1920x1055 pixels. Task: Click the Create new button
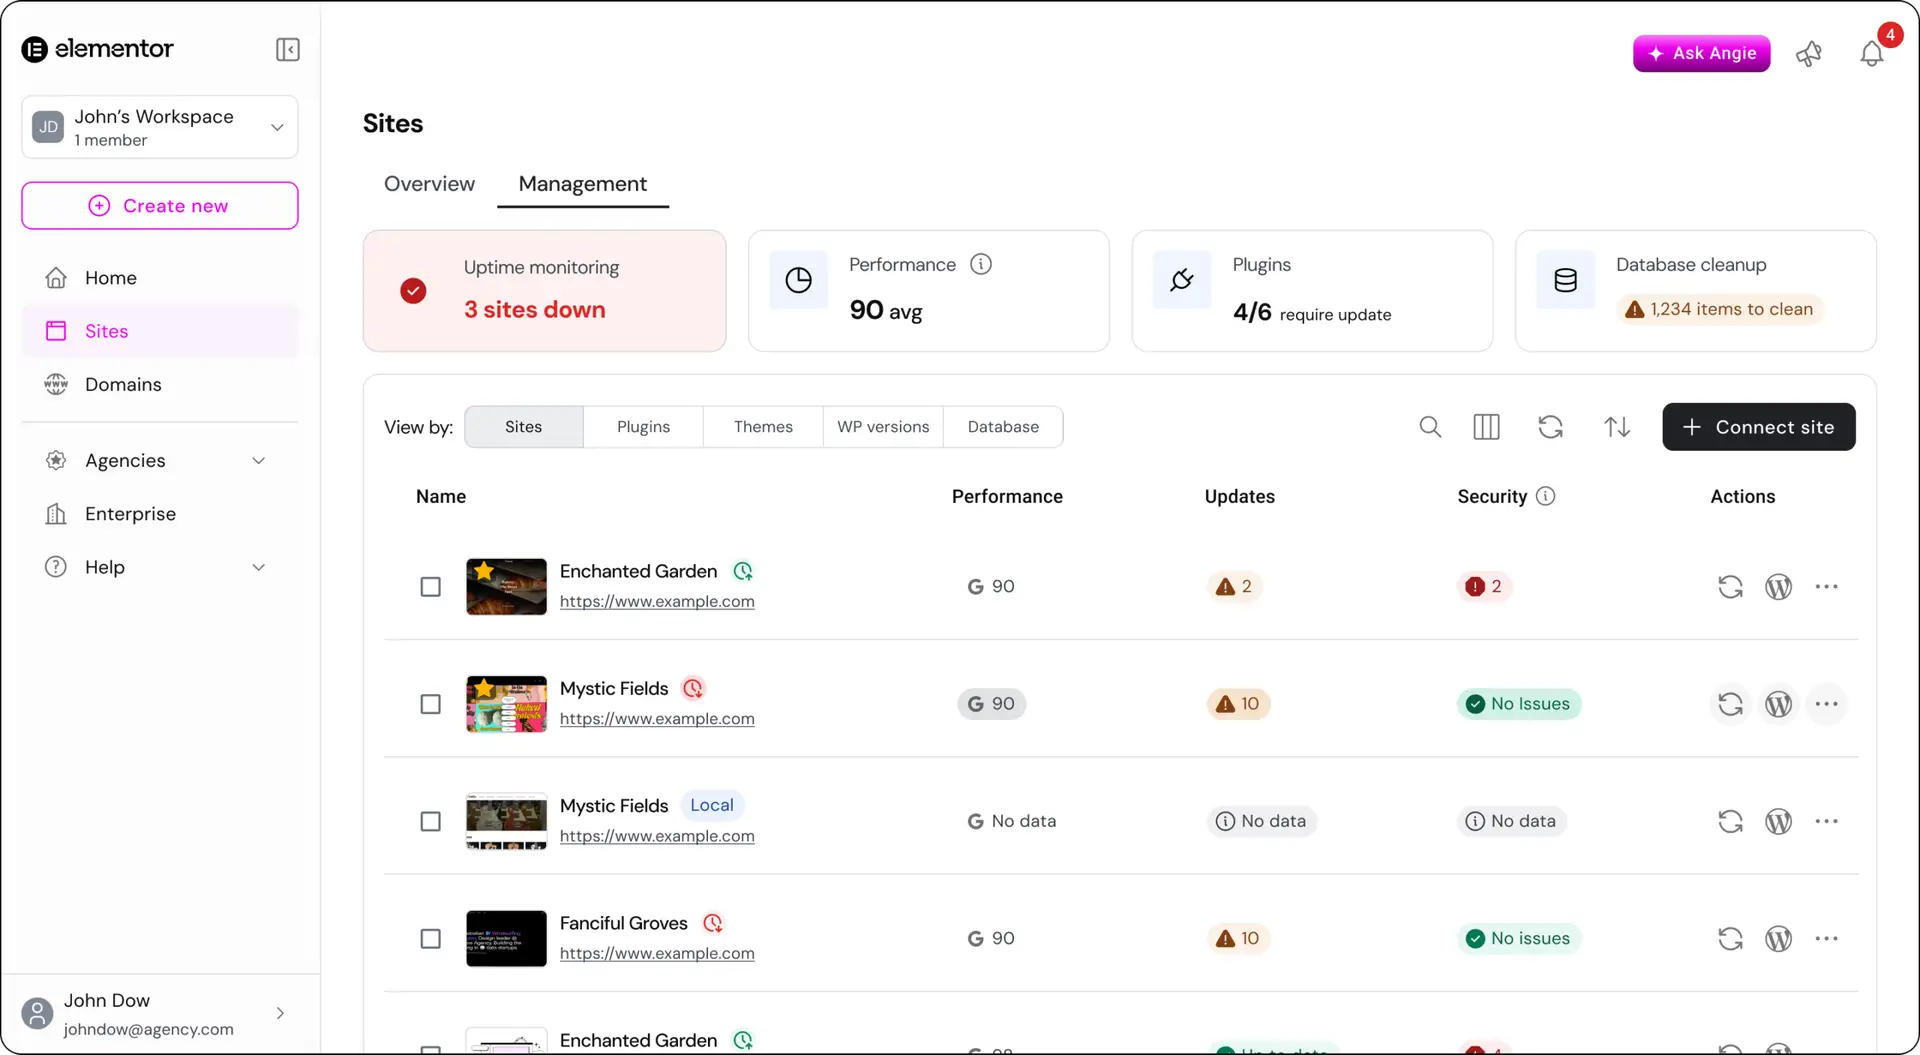[x=160, y=205]
